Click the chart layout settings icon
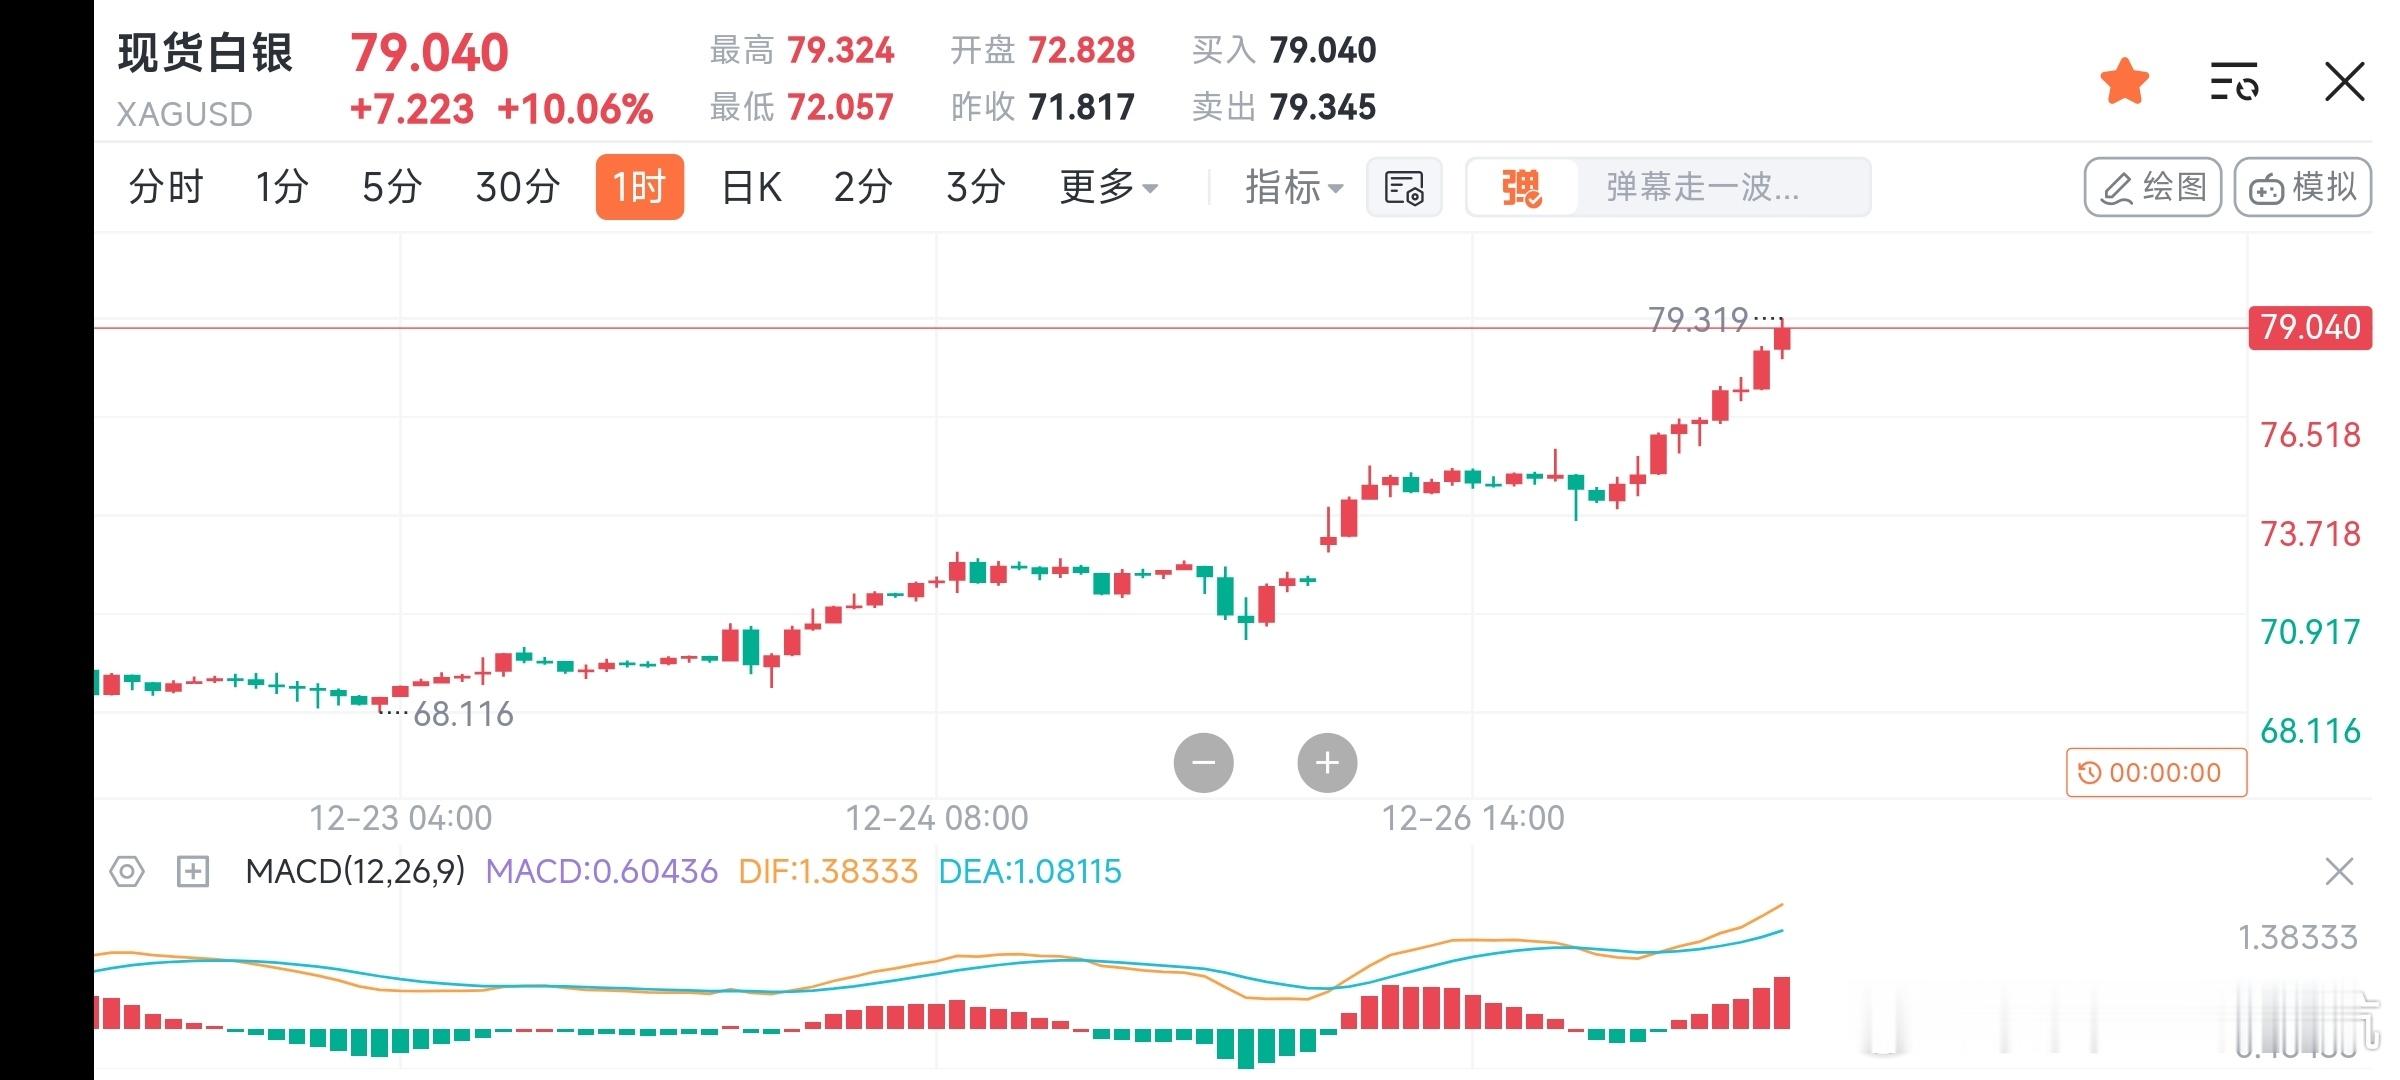Viewport: 2400px width, 1080px height. pyautogui.click(x=1404, y=187)
